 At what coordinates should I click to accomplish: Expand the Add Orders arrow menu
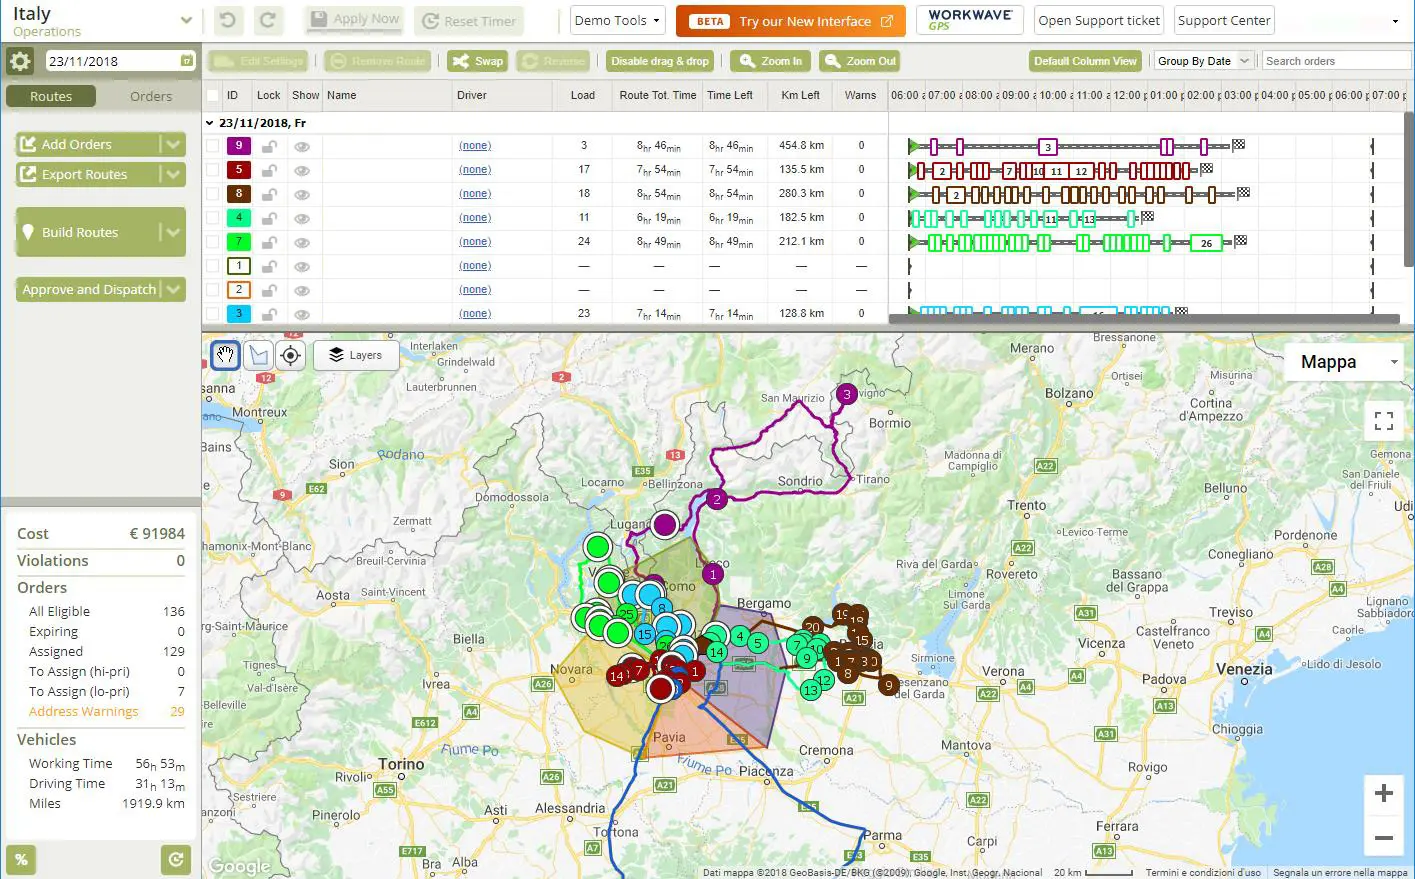point(173,144)
